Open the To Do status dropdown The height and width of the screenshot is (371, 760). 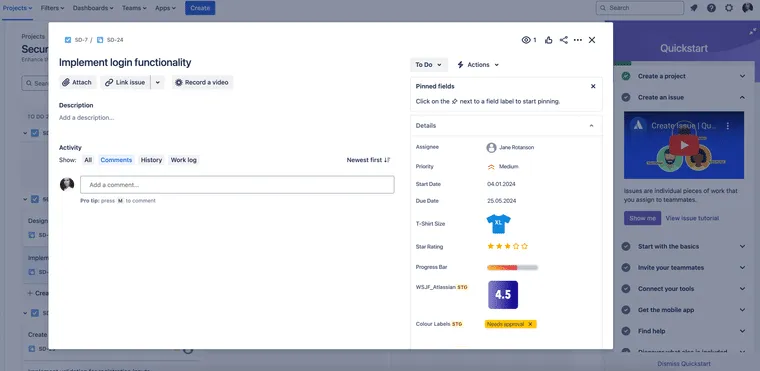(x=429, y=65)
